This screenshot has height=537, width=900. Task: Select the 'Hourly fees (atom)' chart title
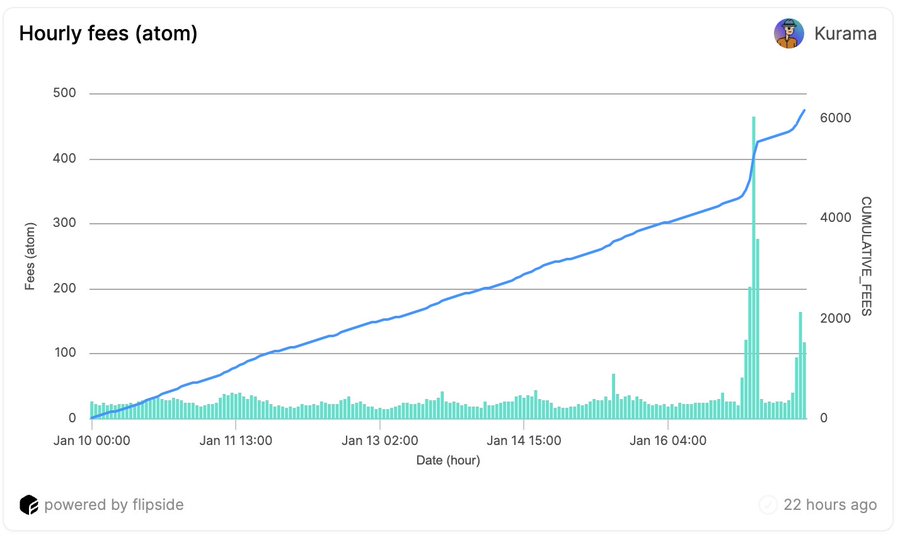(108, 33)
